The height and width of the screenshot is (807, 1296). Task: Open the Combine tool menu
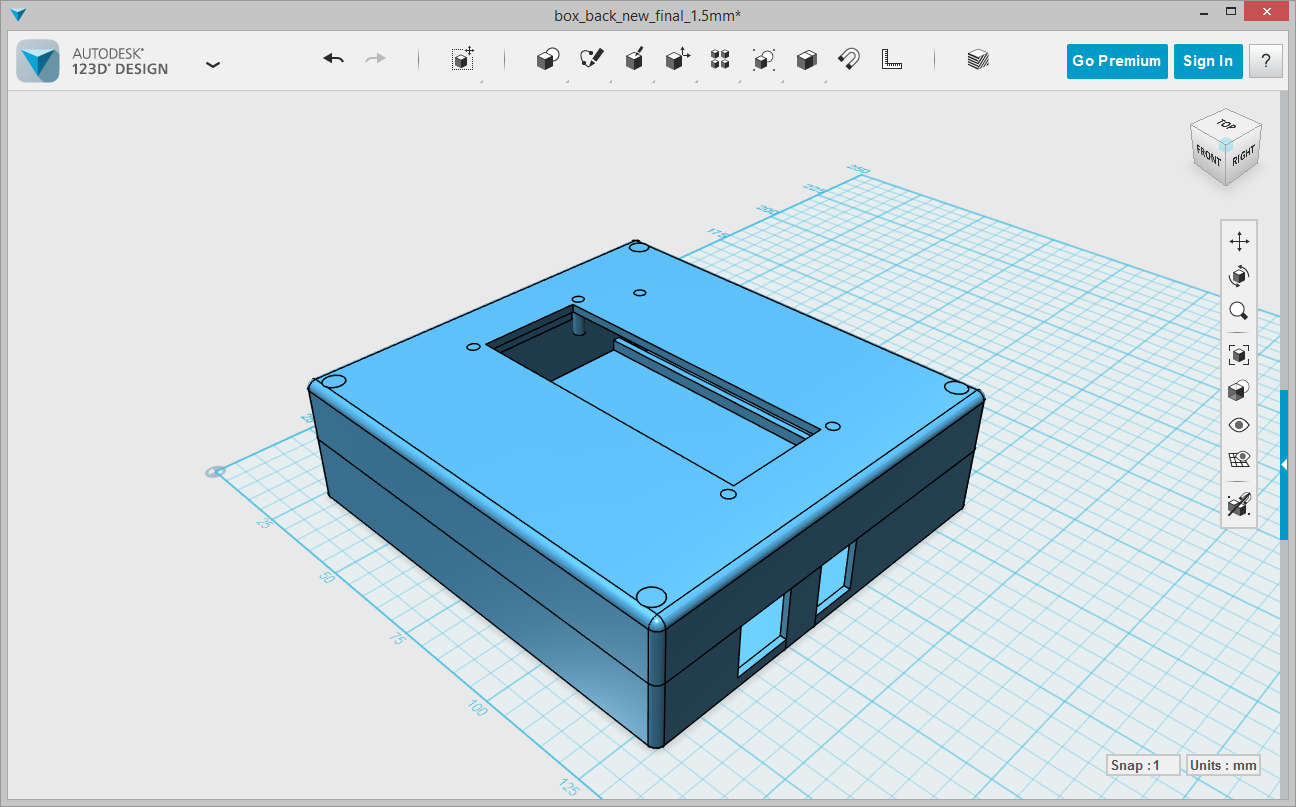click(806, 60)
